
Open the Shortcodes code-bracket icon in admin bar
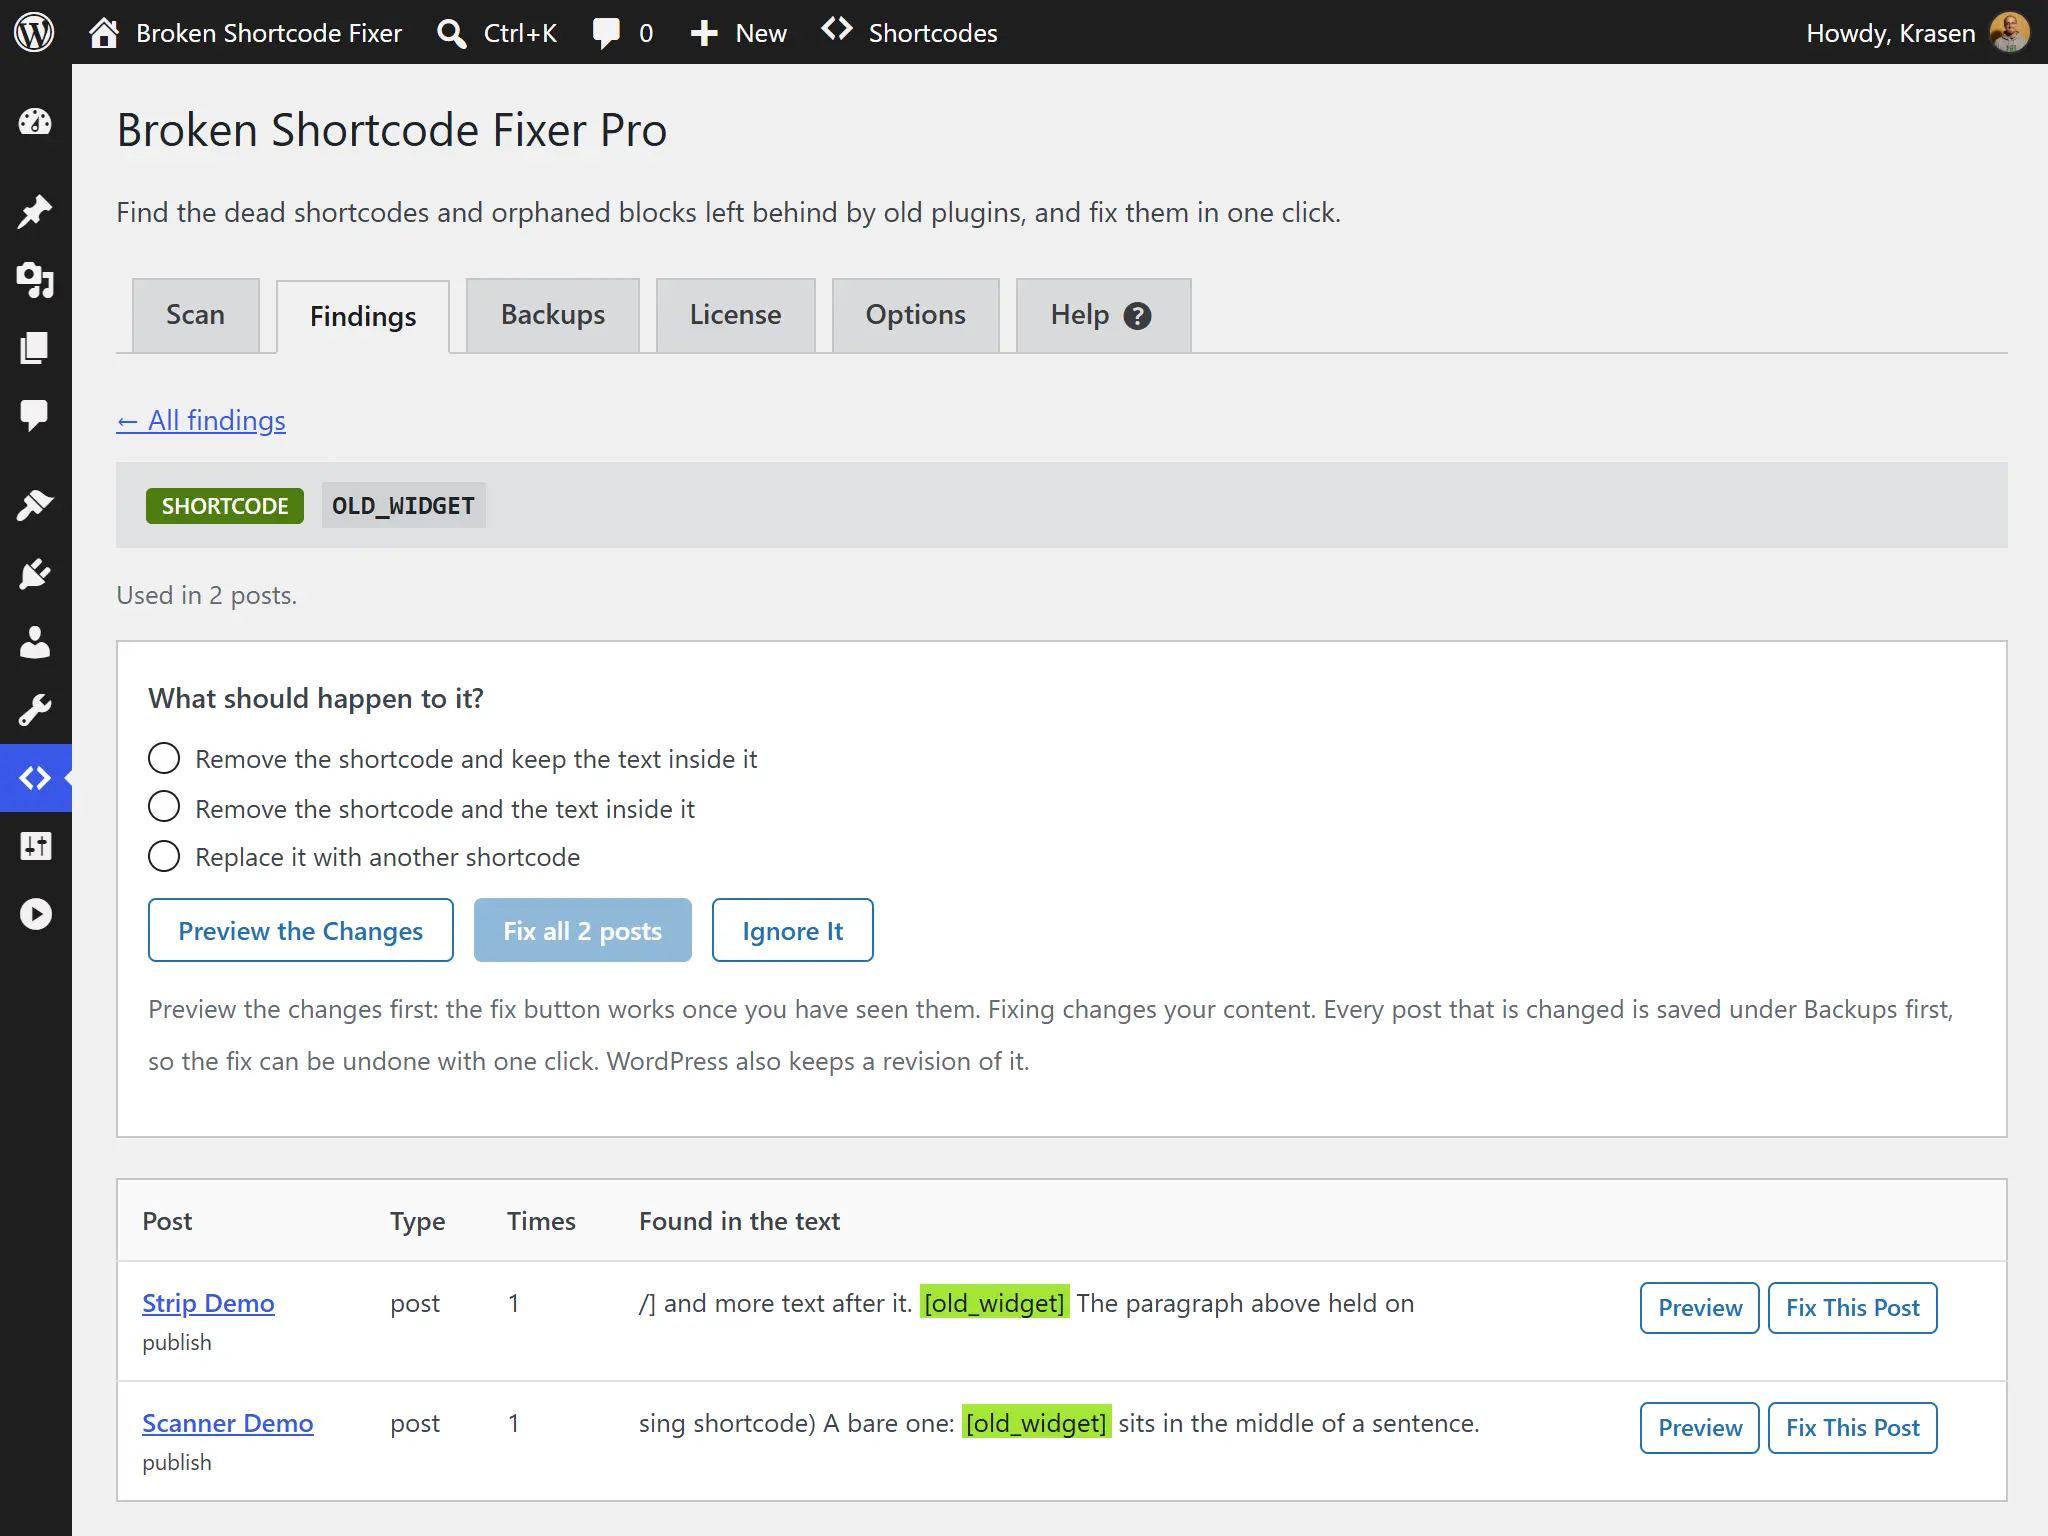(837, 29)
